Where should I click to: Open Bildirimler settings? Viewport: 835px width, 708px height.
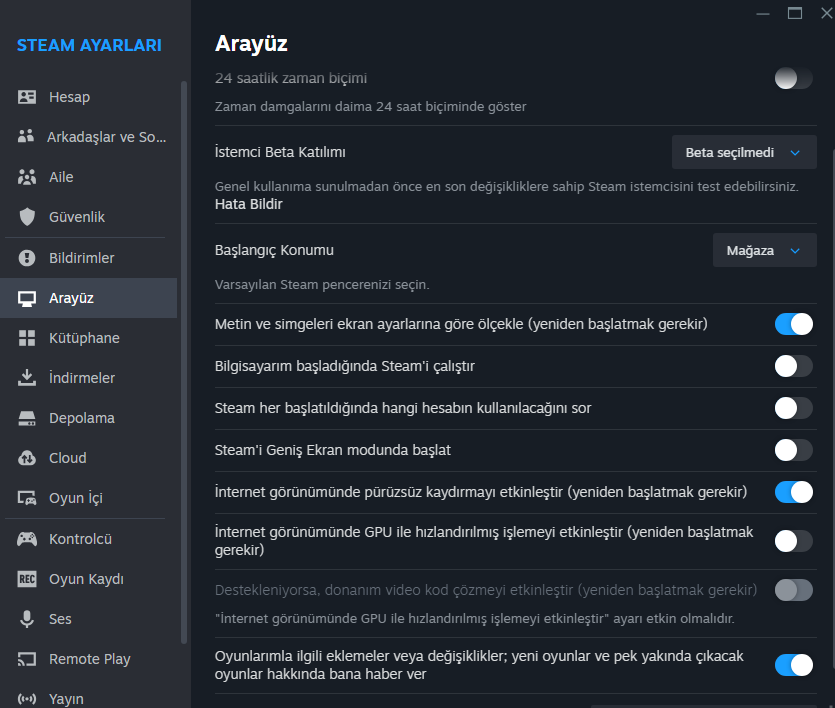pyautogui.click(x=88, y=258)
